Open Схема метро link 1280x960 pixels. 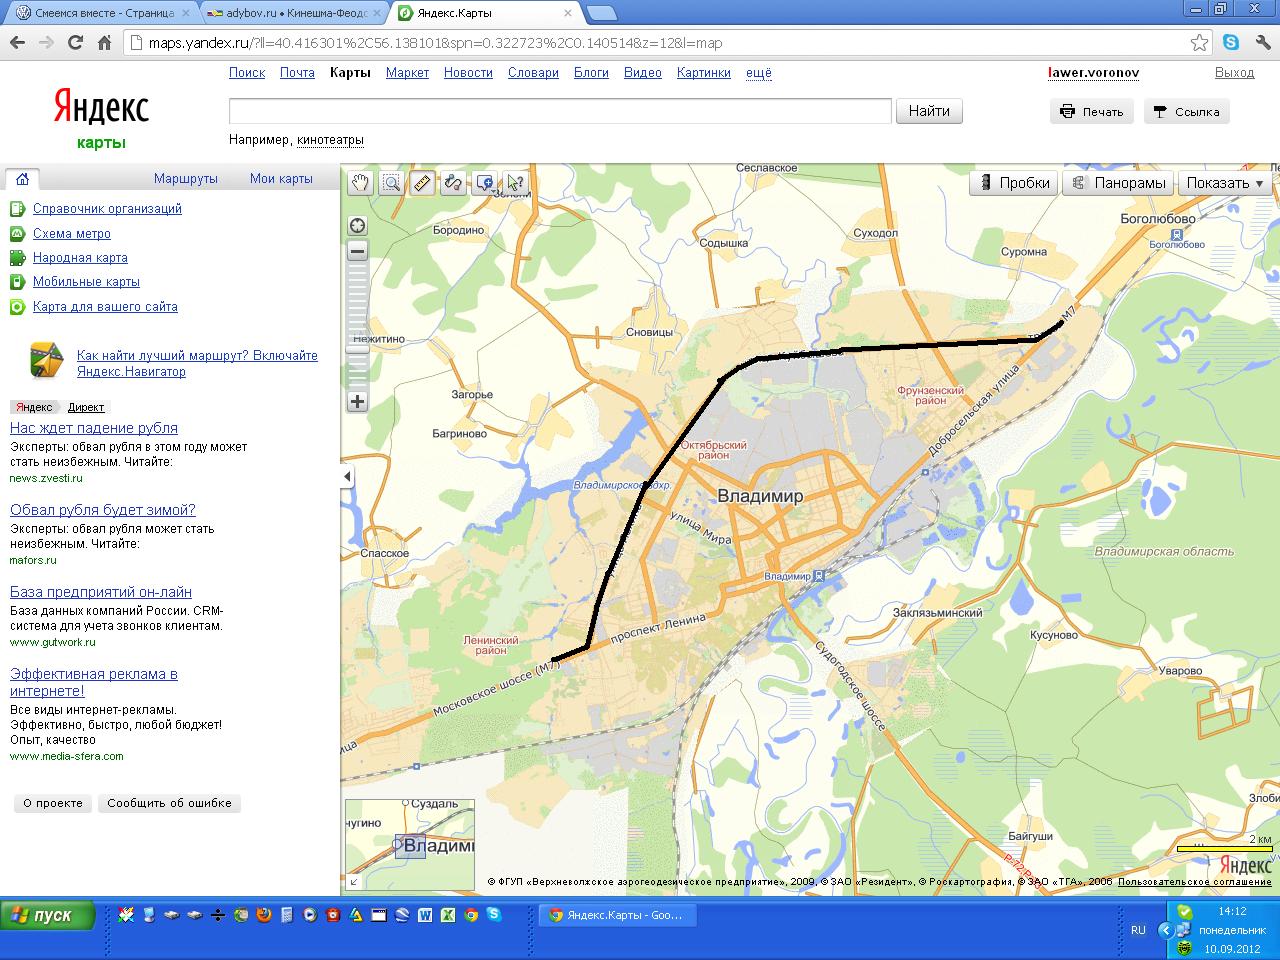pyautogui.click(x=72, y=234)
